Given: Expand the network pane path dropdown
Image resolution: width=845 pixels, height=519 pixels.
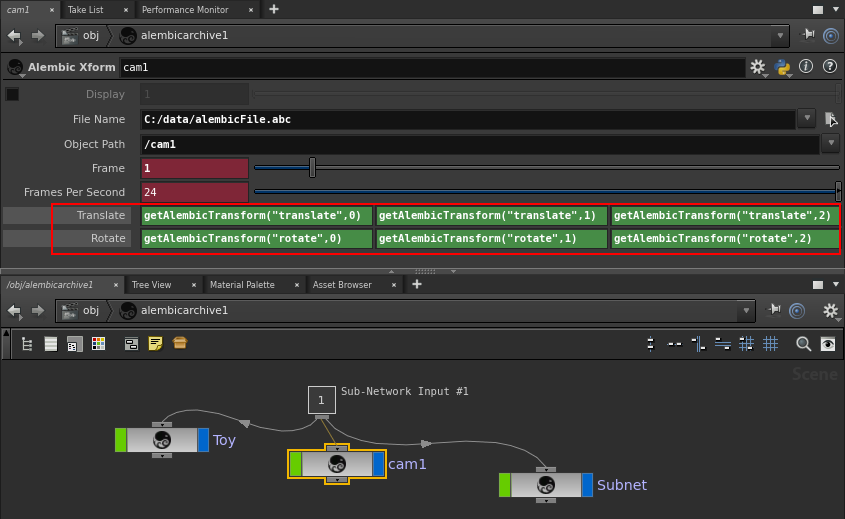Looking at the screenshot, I should click(x=746, y=311).
